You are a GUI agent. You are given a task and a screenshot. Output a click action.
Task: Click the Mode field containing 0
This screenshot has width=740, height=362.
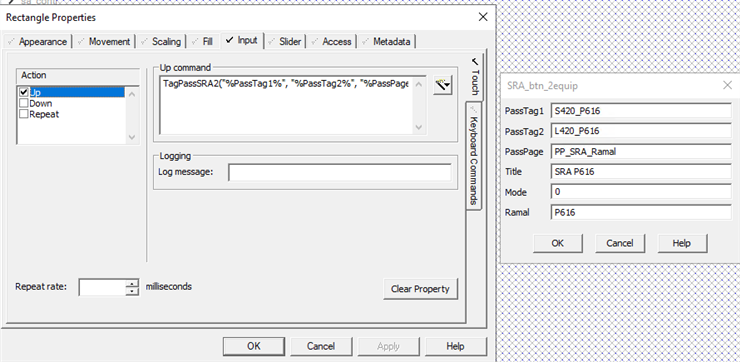(x=641, y=192)
